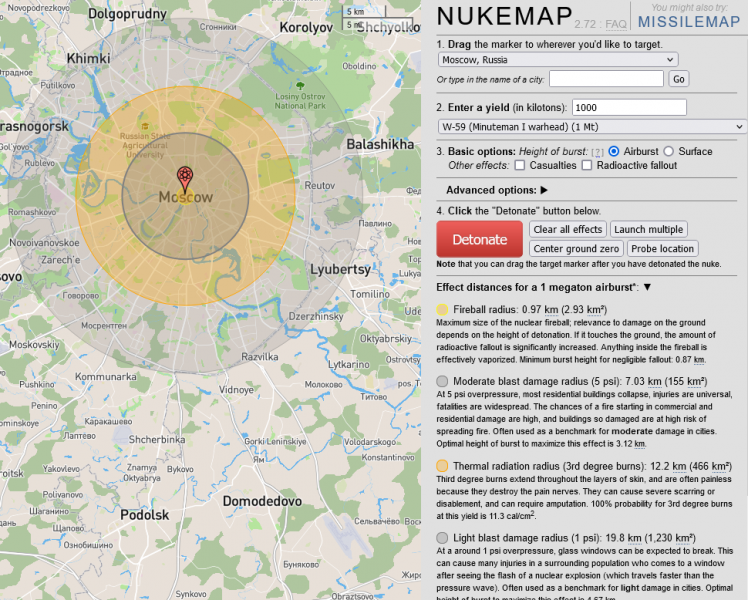Click the Losiny Ostrov park tree icon

300,86
